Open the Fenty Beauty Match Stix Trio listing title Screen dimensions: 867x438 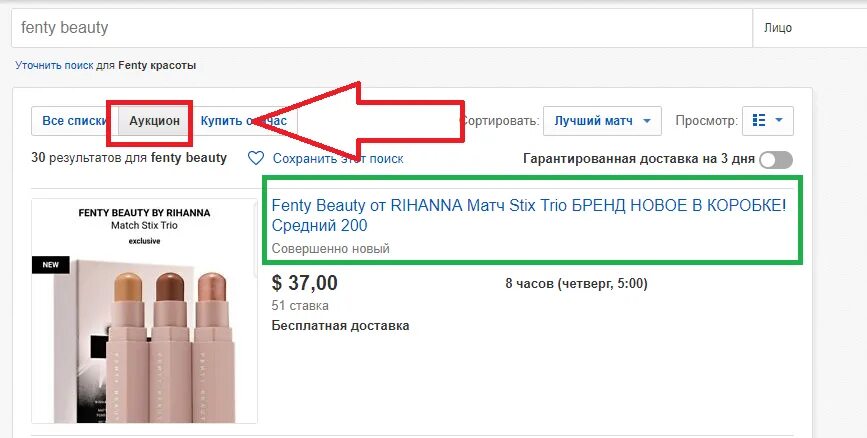[x=528, y=215]
